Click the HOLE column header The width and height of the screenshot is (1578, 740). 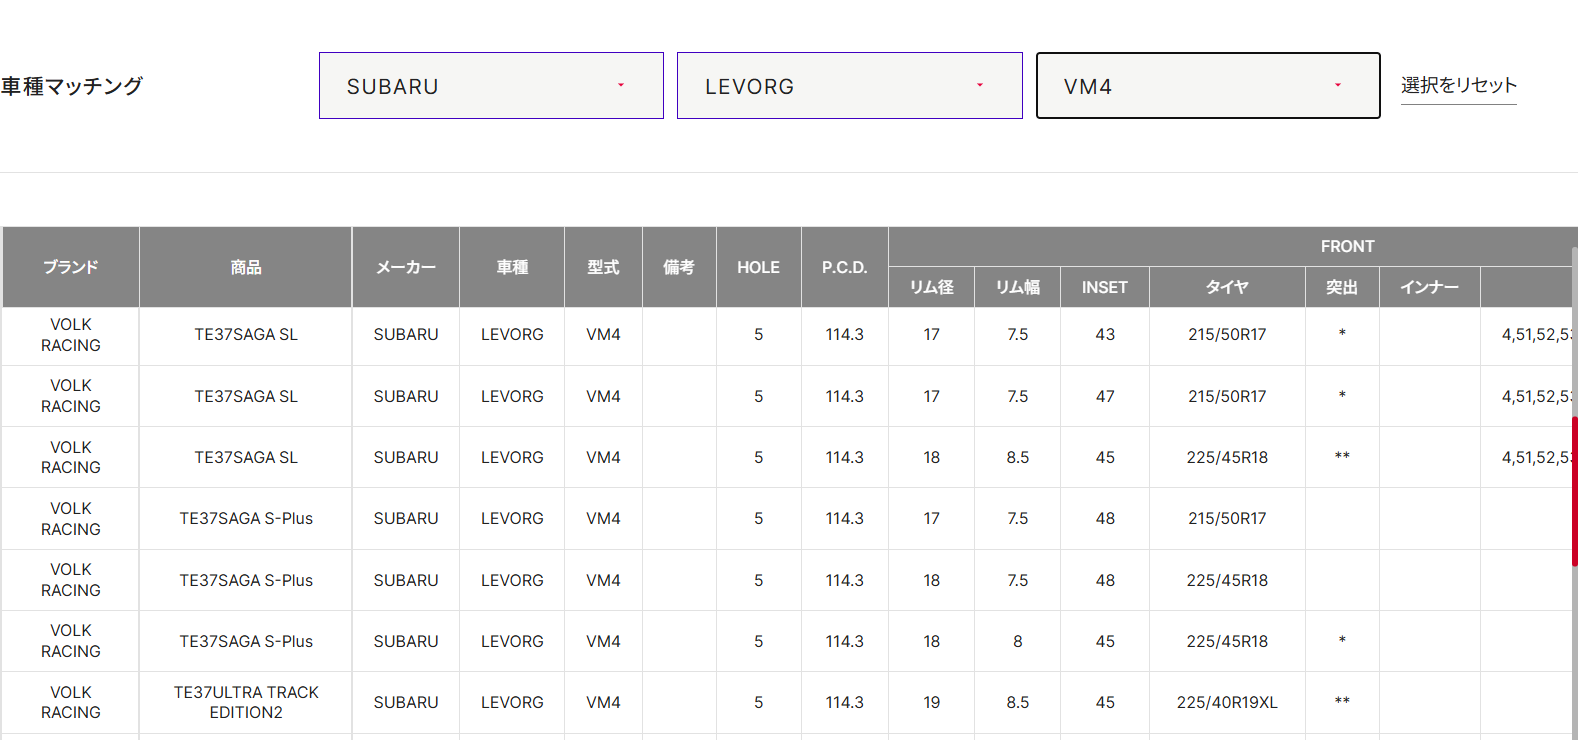point(758,267)
